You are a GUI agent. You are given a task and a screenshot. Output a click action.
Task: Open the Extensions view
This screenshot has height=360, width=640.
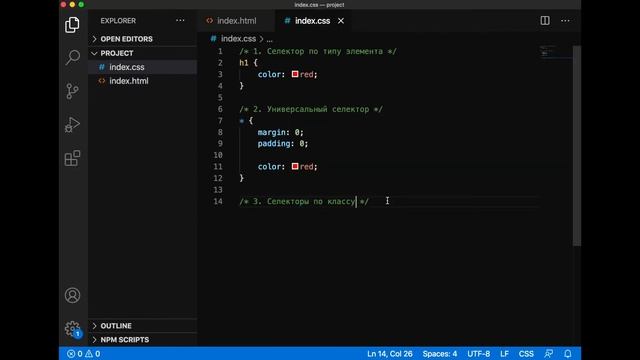[72, 158]
